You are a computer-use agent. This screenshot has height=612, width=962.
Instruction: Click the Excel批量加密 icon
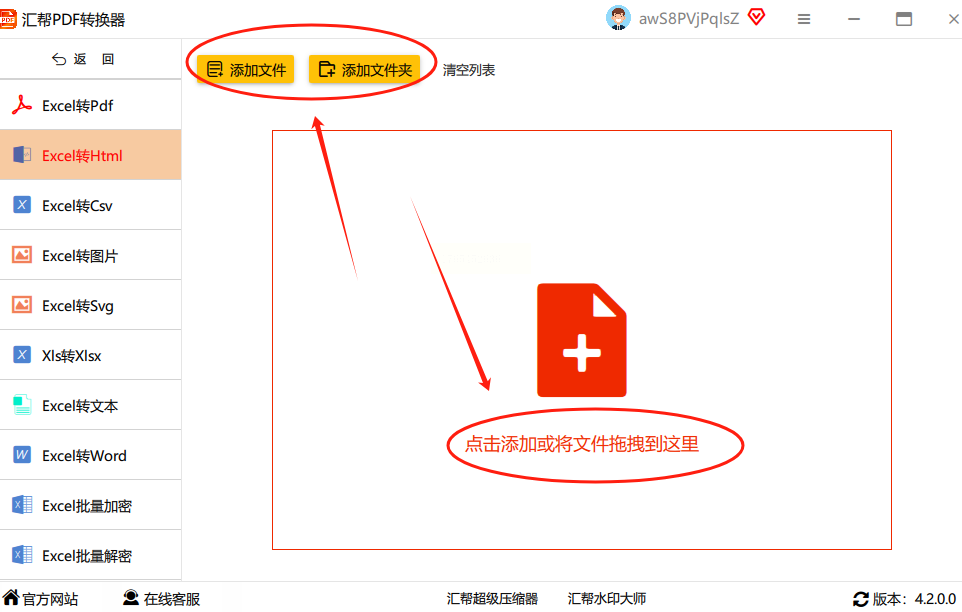coord(23,505)
